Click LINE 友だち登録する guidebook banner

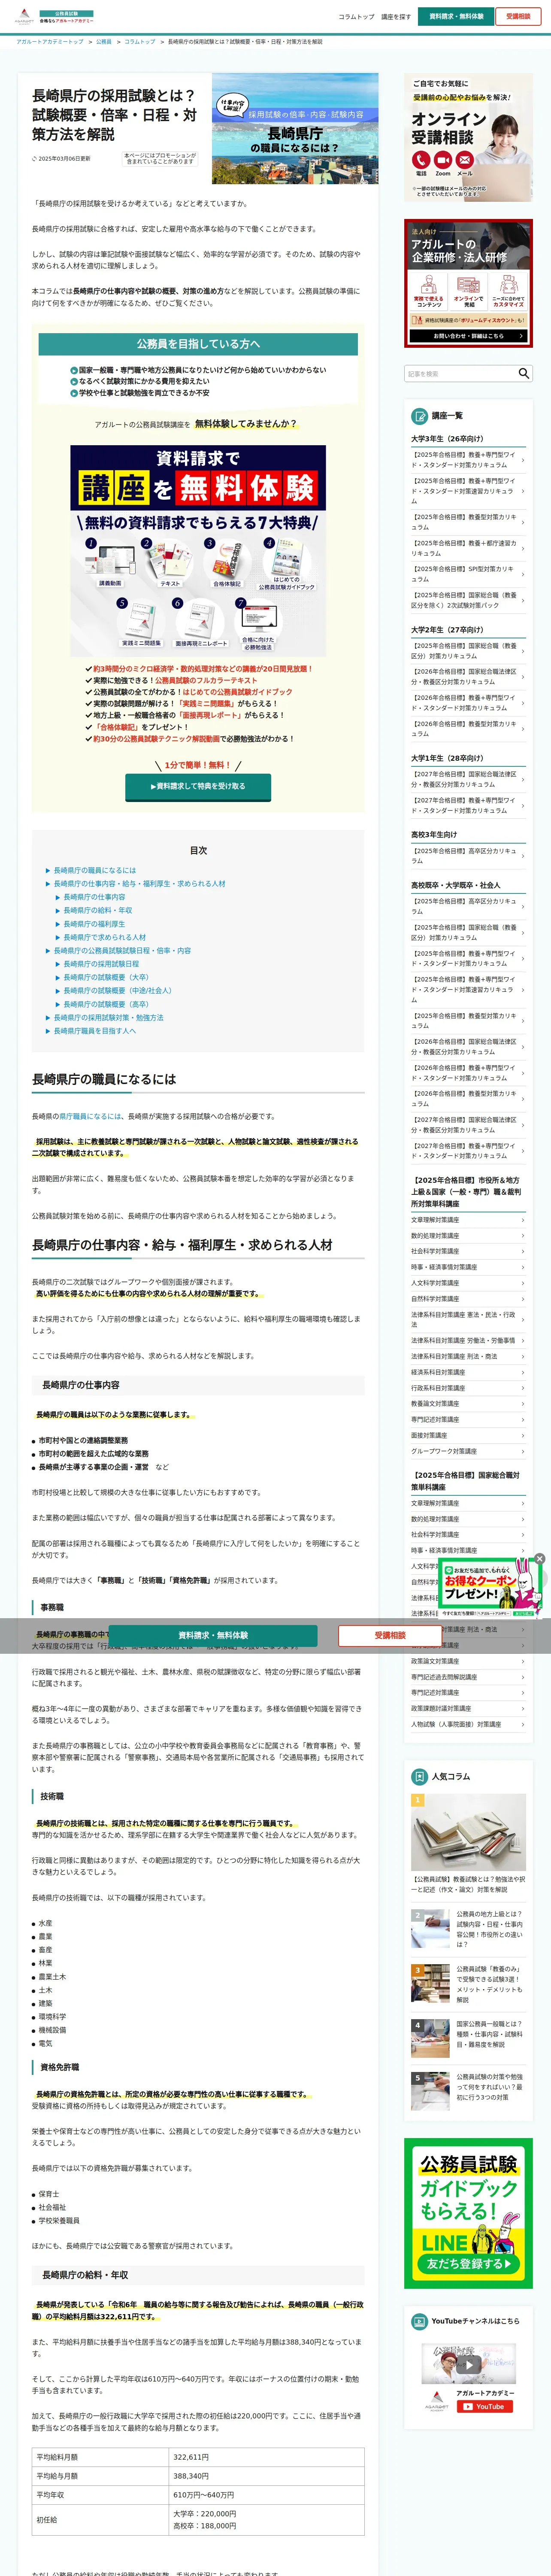tap(468, 2213)
